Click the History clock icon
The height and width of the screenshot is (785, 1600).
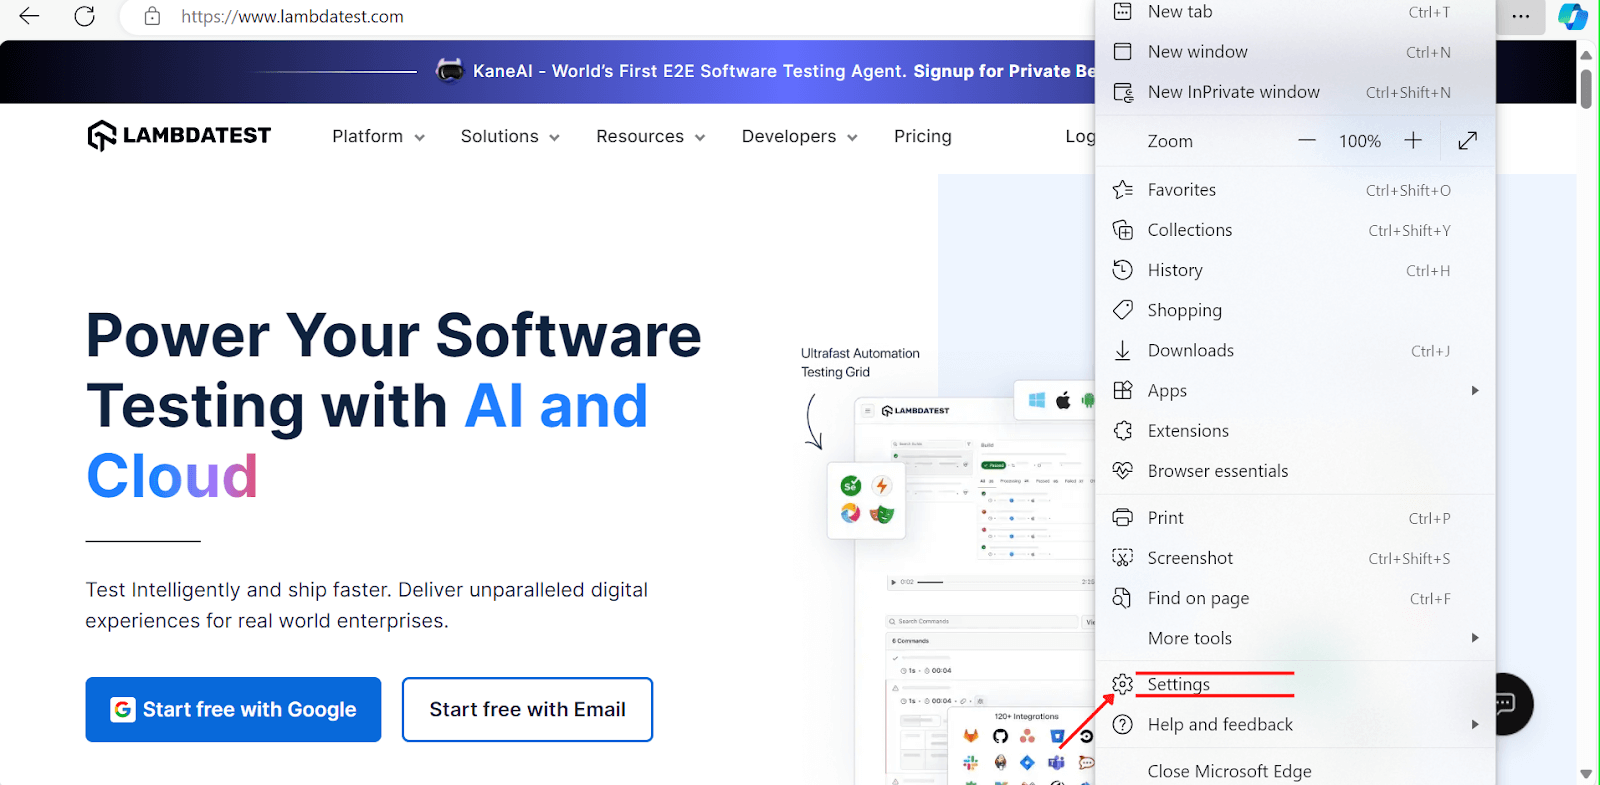[1123, 270]
